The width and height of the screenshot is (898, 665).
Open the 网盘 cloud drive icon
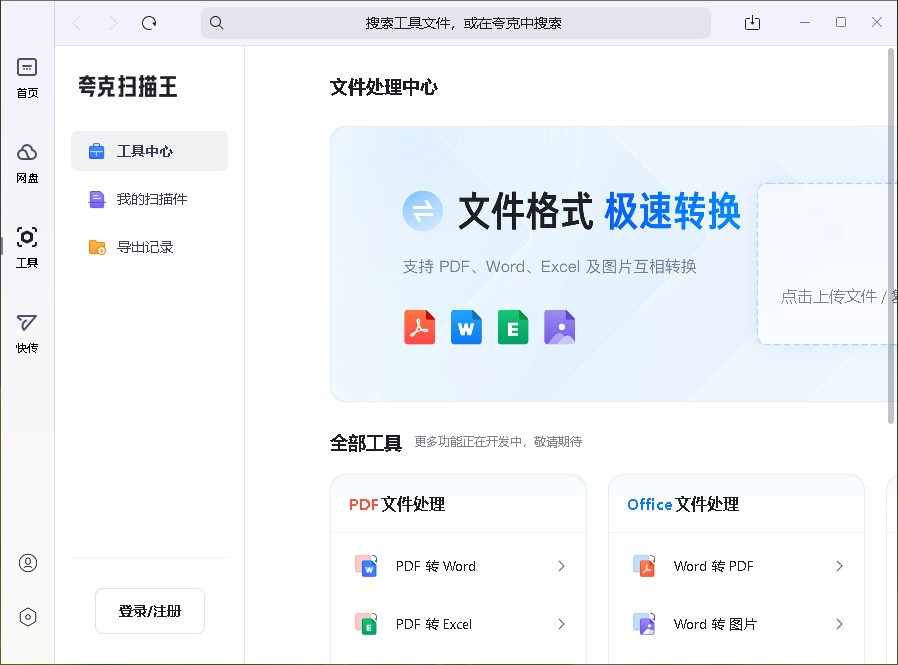coord(27,152)
